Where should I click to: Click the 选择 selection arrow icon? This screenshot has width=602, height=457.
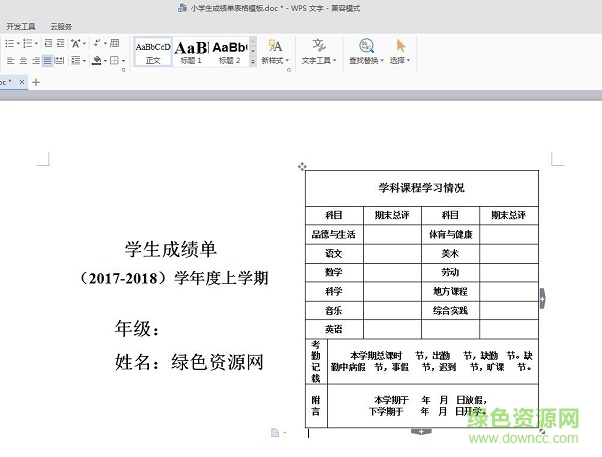click(x=401, y=46)
